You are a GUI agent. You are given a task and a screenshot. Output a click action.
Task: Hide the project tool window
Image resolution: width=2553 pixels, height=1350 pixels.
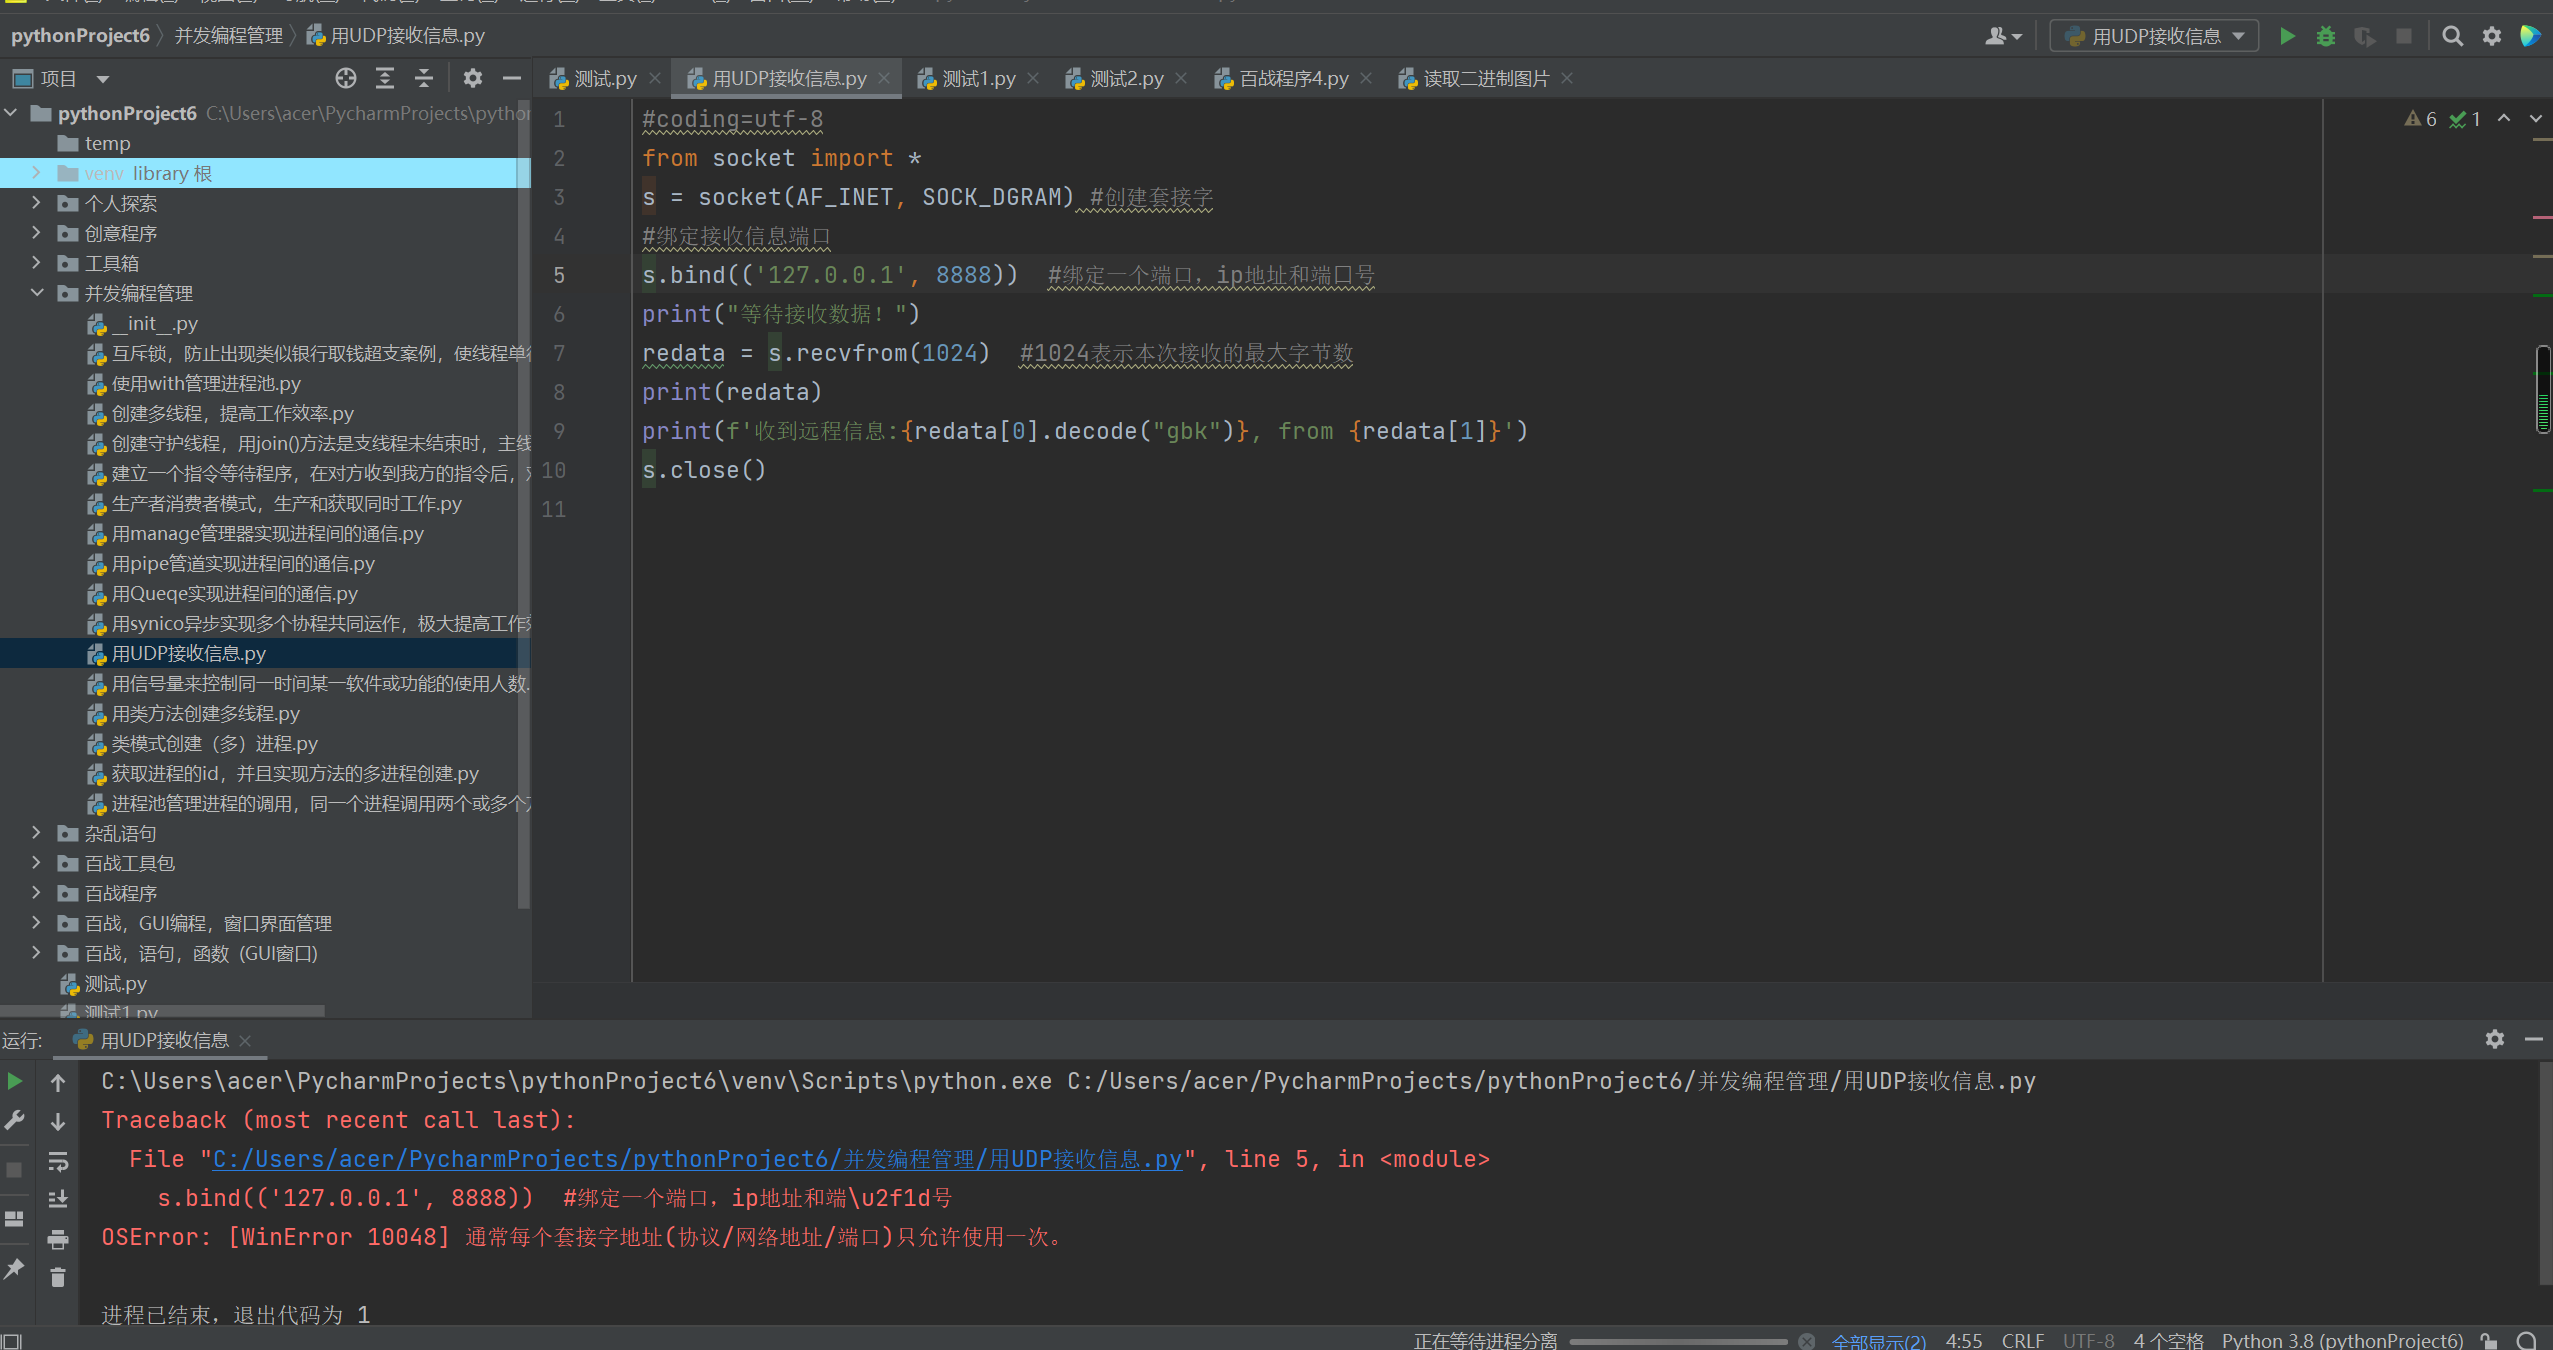click(512, 78)
